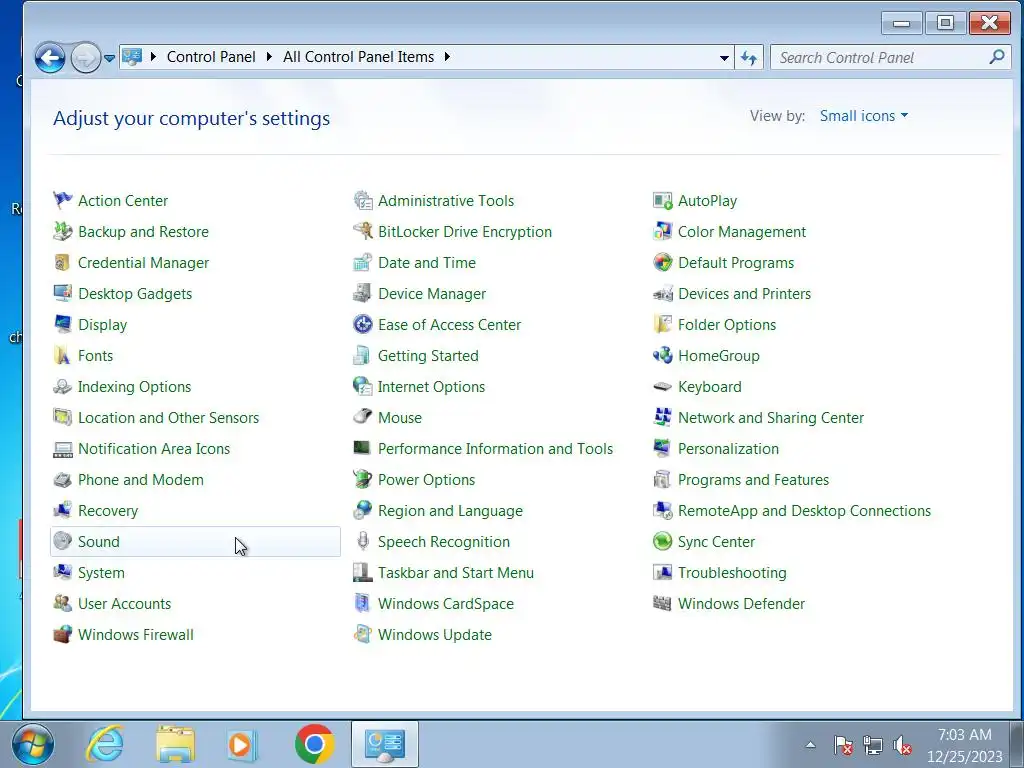This screenshot has width=1024, height=768.
Task: Expand the arrow after Control Panel breadcrumb
Action: point(269,57)
